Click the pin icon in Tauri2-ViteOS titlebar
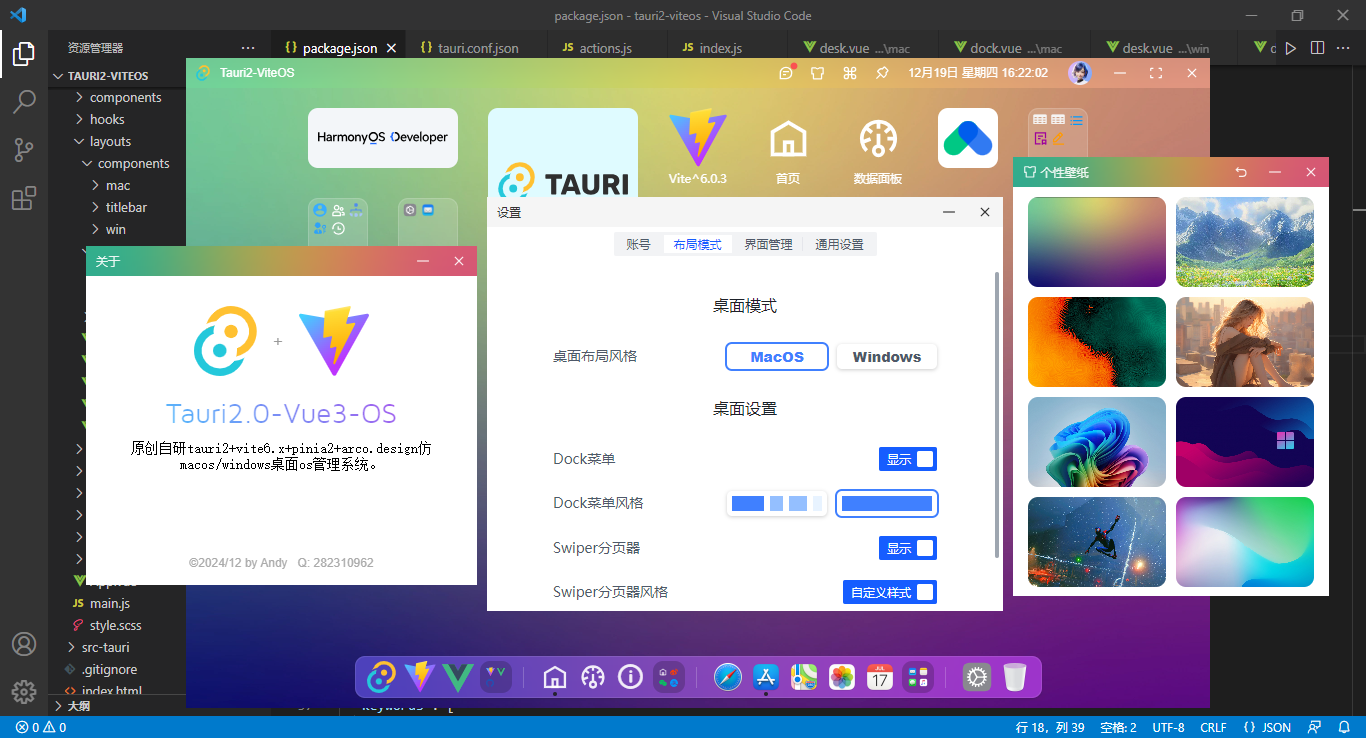 point(882,73)
